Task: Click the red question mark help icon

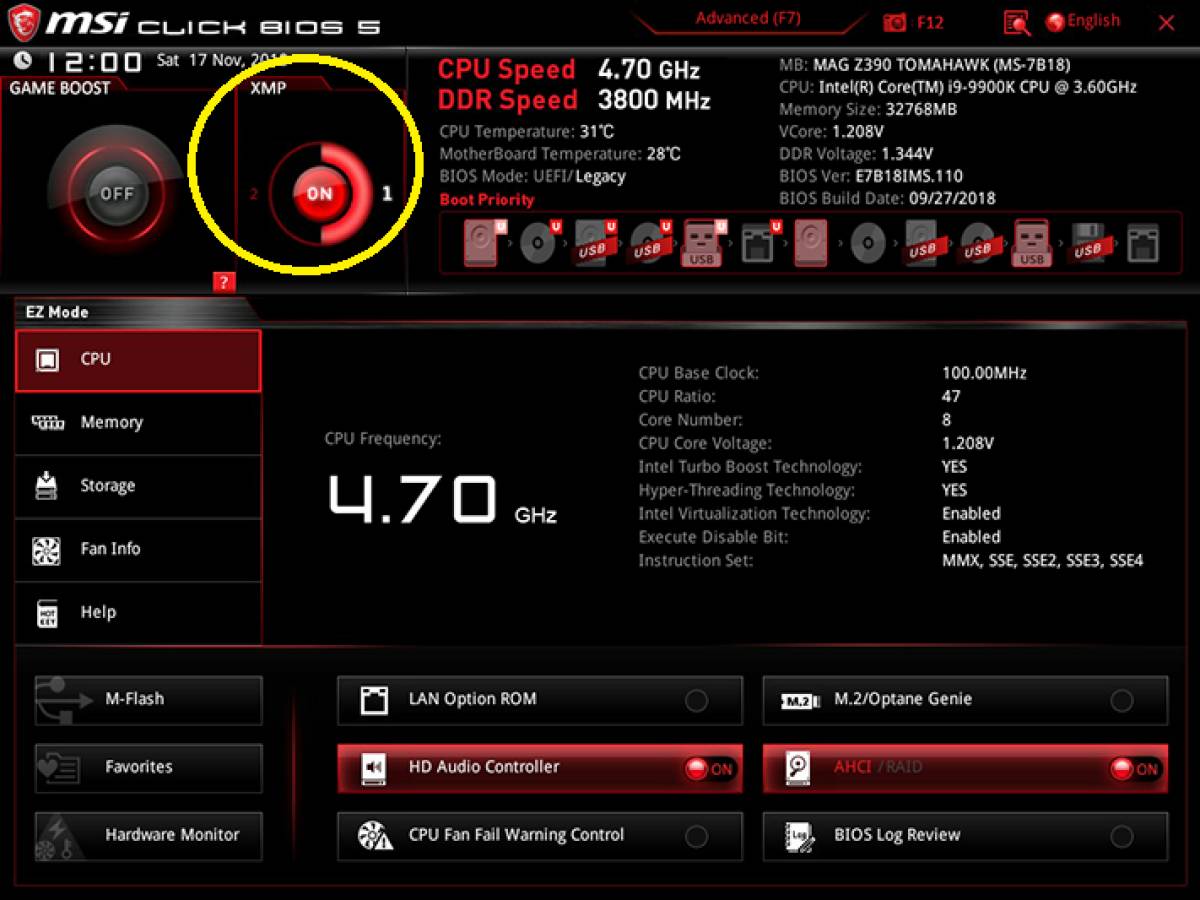Action: pyautogui.click(x=224, y=283)
